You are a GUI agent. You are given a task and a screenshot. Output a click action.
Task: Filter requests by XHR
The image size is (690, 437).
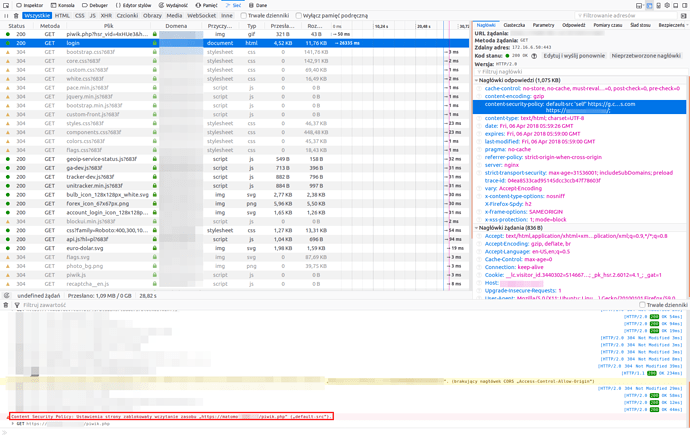106,15
